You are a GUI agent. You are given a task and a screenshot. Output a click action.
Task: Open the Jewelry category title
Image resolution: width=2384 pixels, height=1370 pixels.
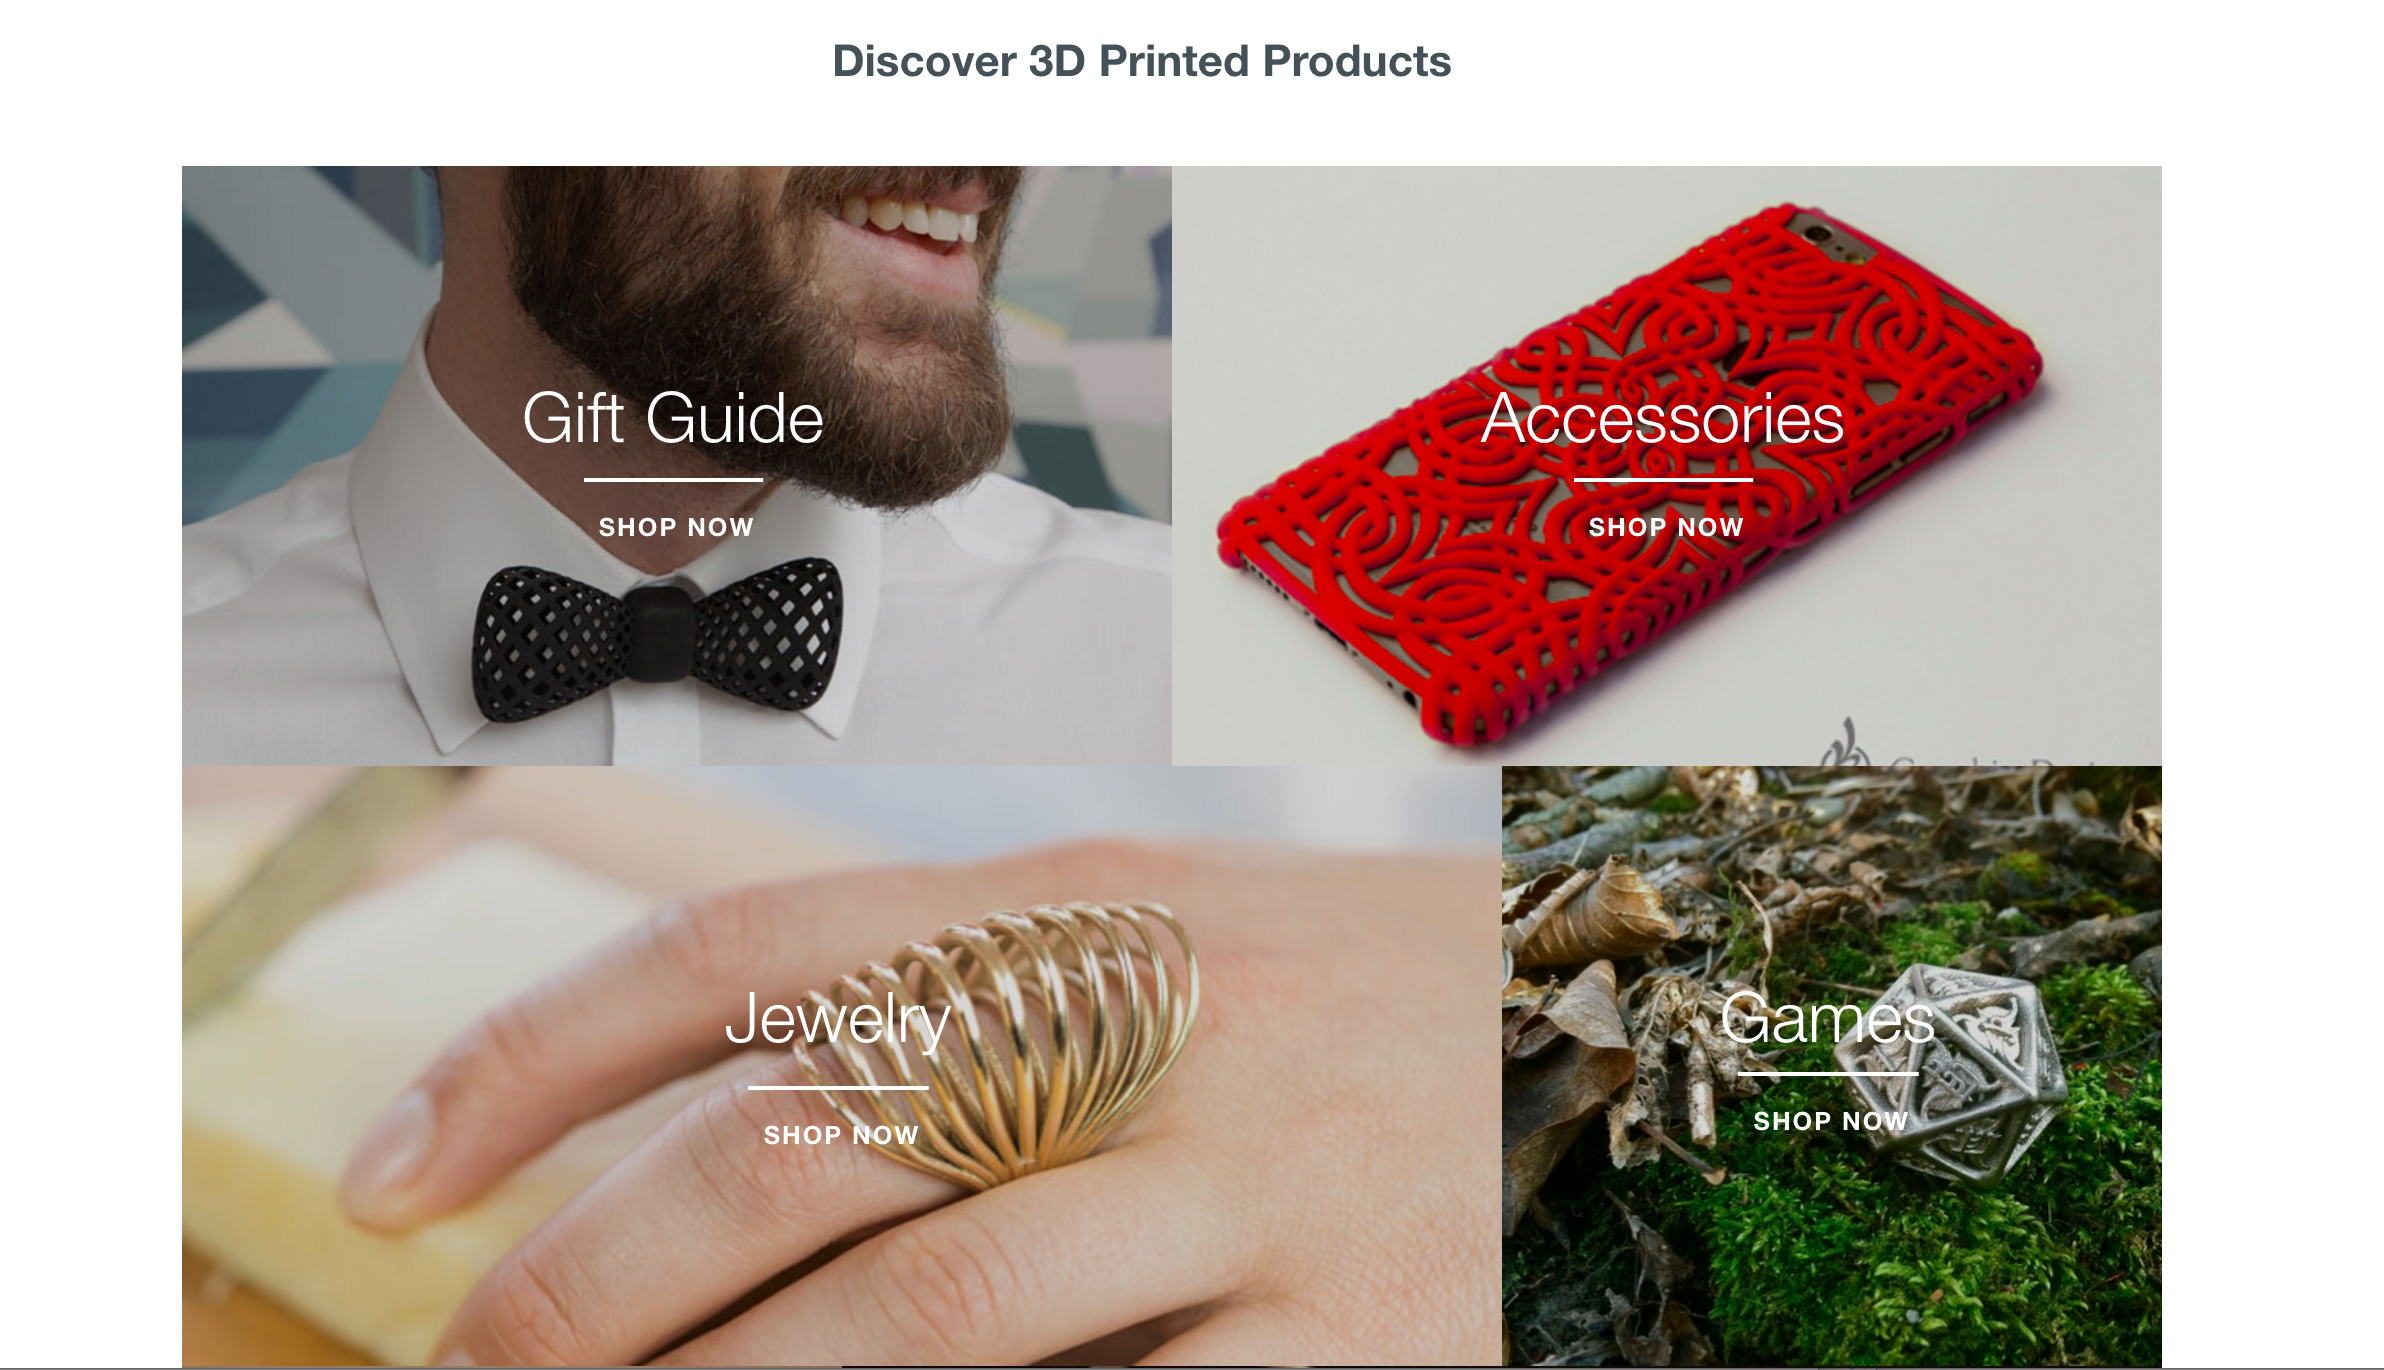pos(838,1020)
